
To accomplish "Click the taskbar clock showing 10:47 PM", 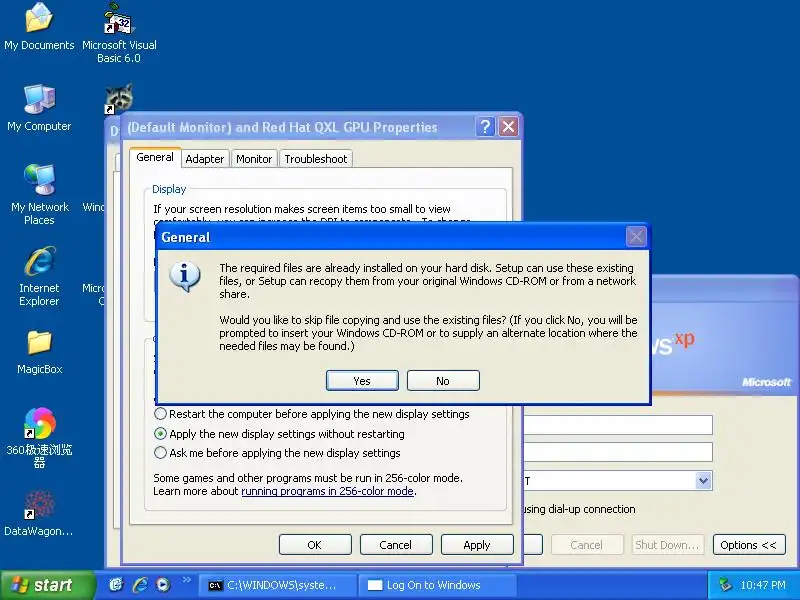I will pos(763,585).
